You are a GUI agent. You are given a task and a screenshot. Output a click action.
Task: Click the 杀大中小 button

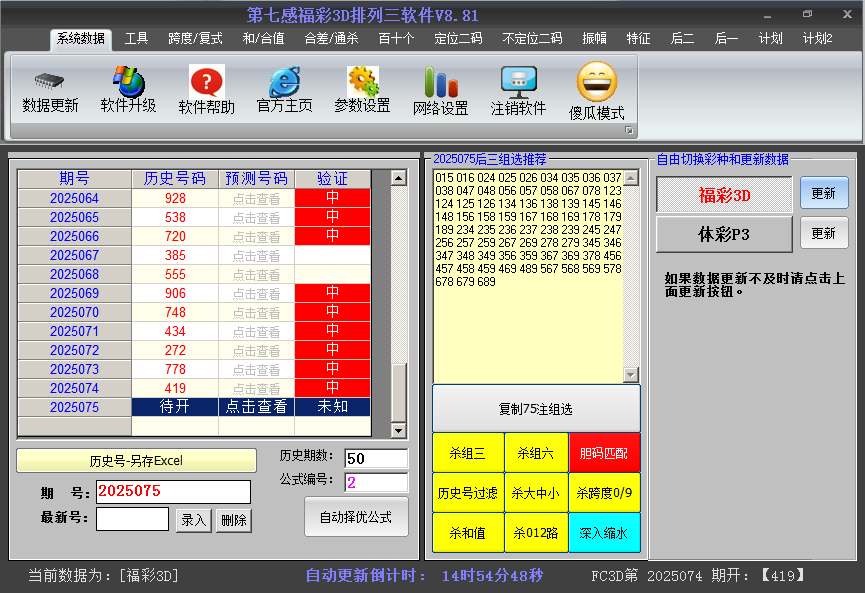point(536,493)
